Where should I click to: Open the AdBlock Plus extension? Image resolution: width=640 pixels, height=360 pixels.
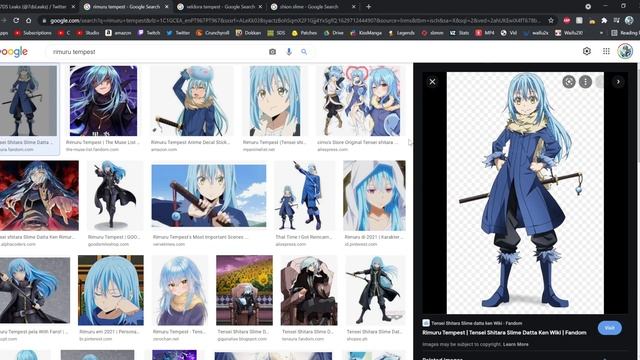pos(567,20)
